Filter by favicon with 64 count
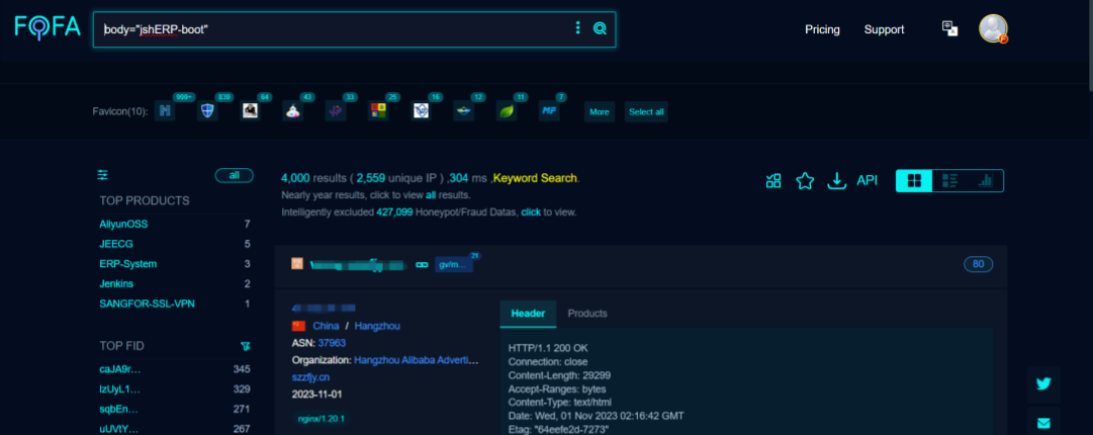Viewport: 1093px width, 435px height. (x=250, y=110)
